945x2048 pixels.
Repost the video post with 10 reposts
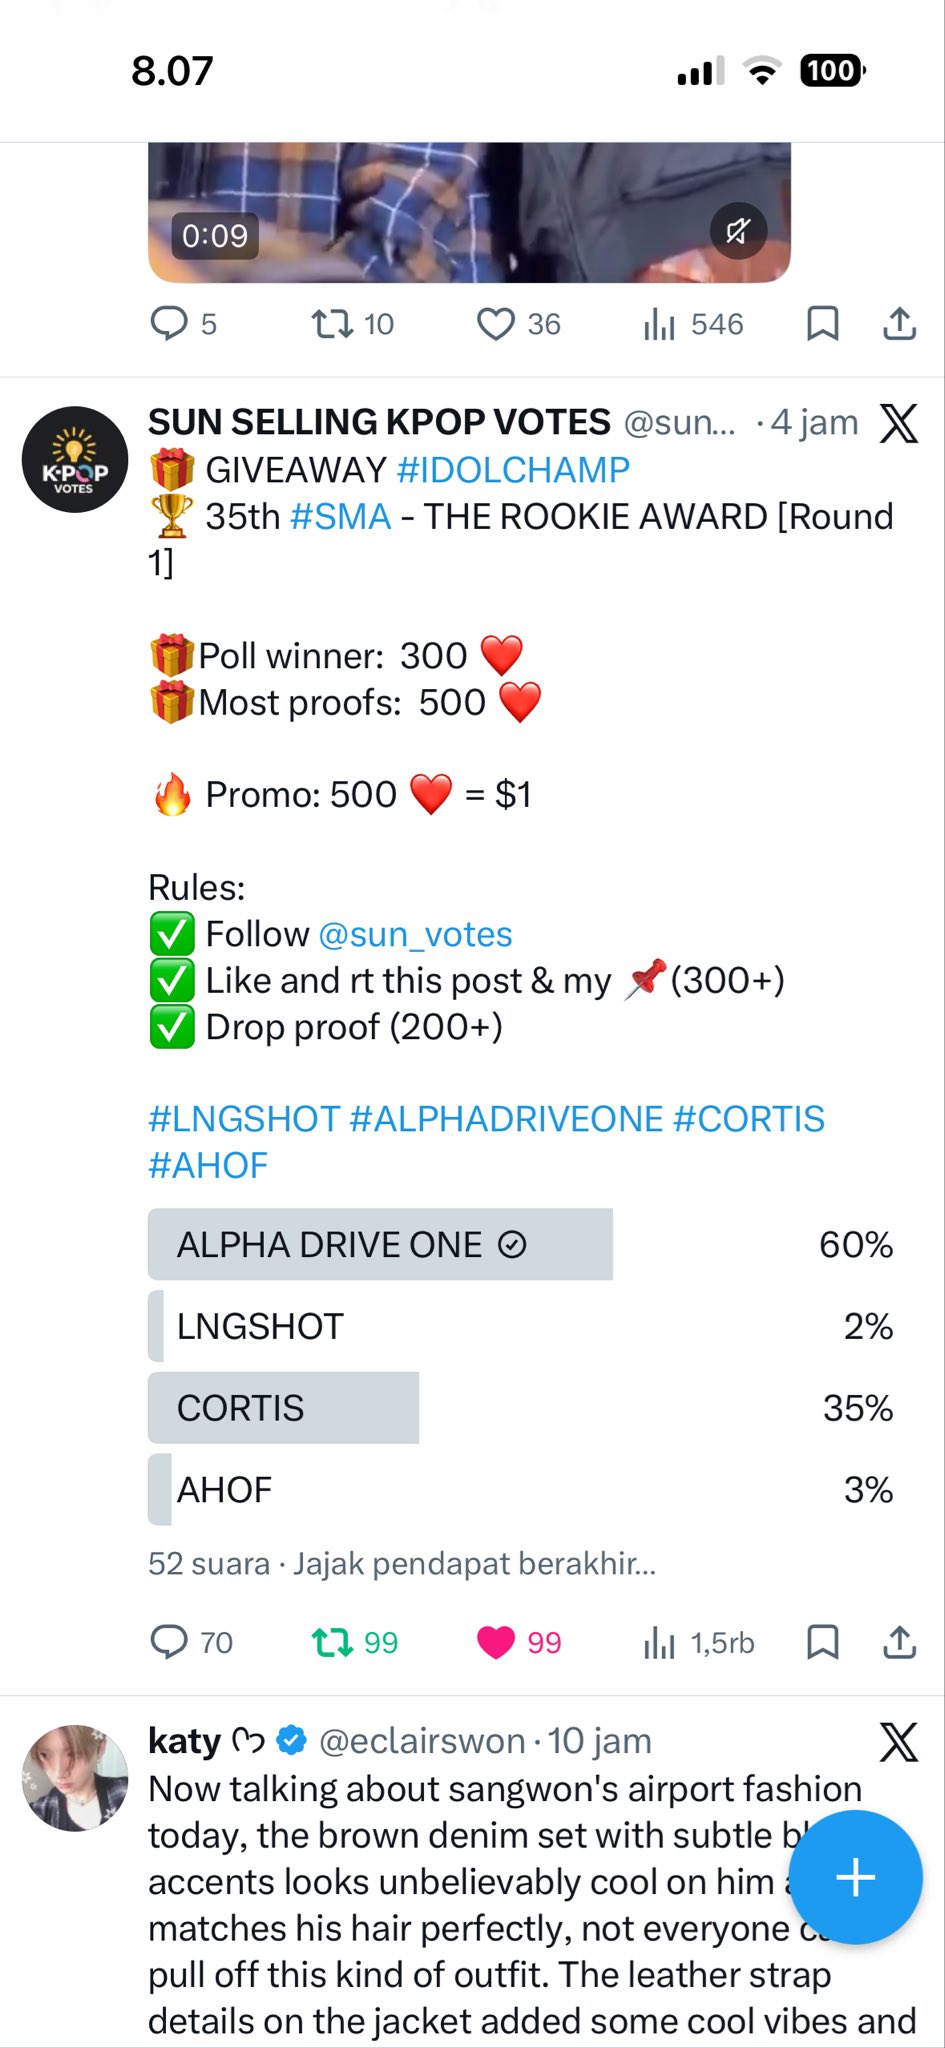click(332, 323)
